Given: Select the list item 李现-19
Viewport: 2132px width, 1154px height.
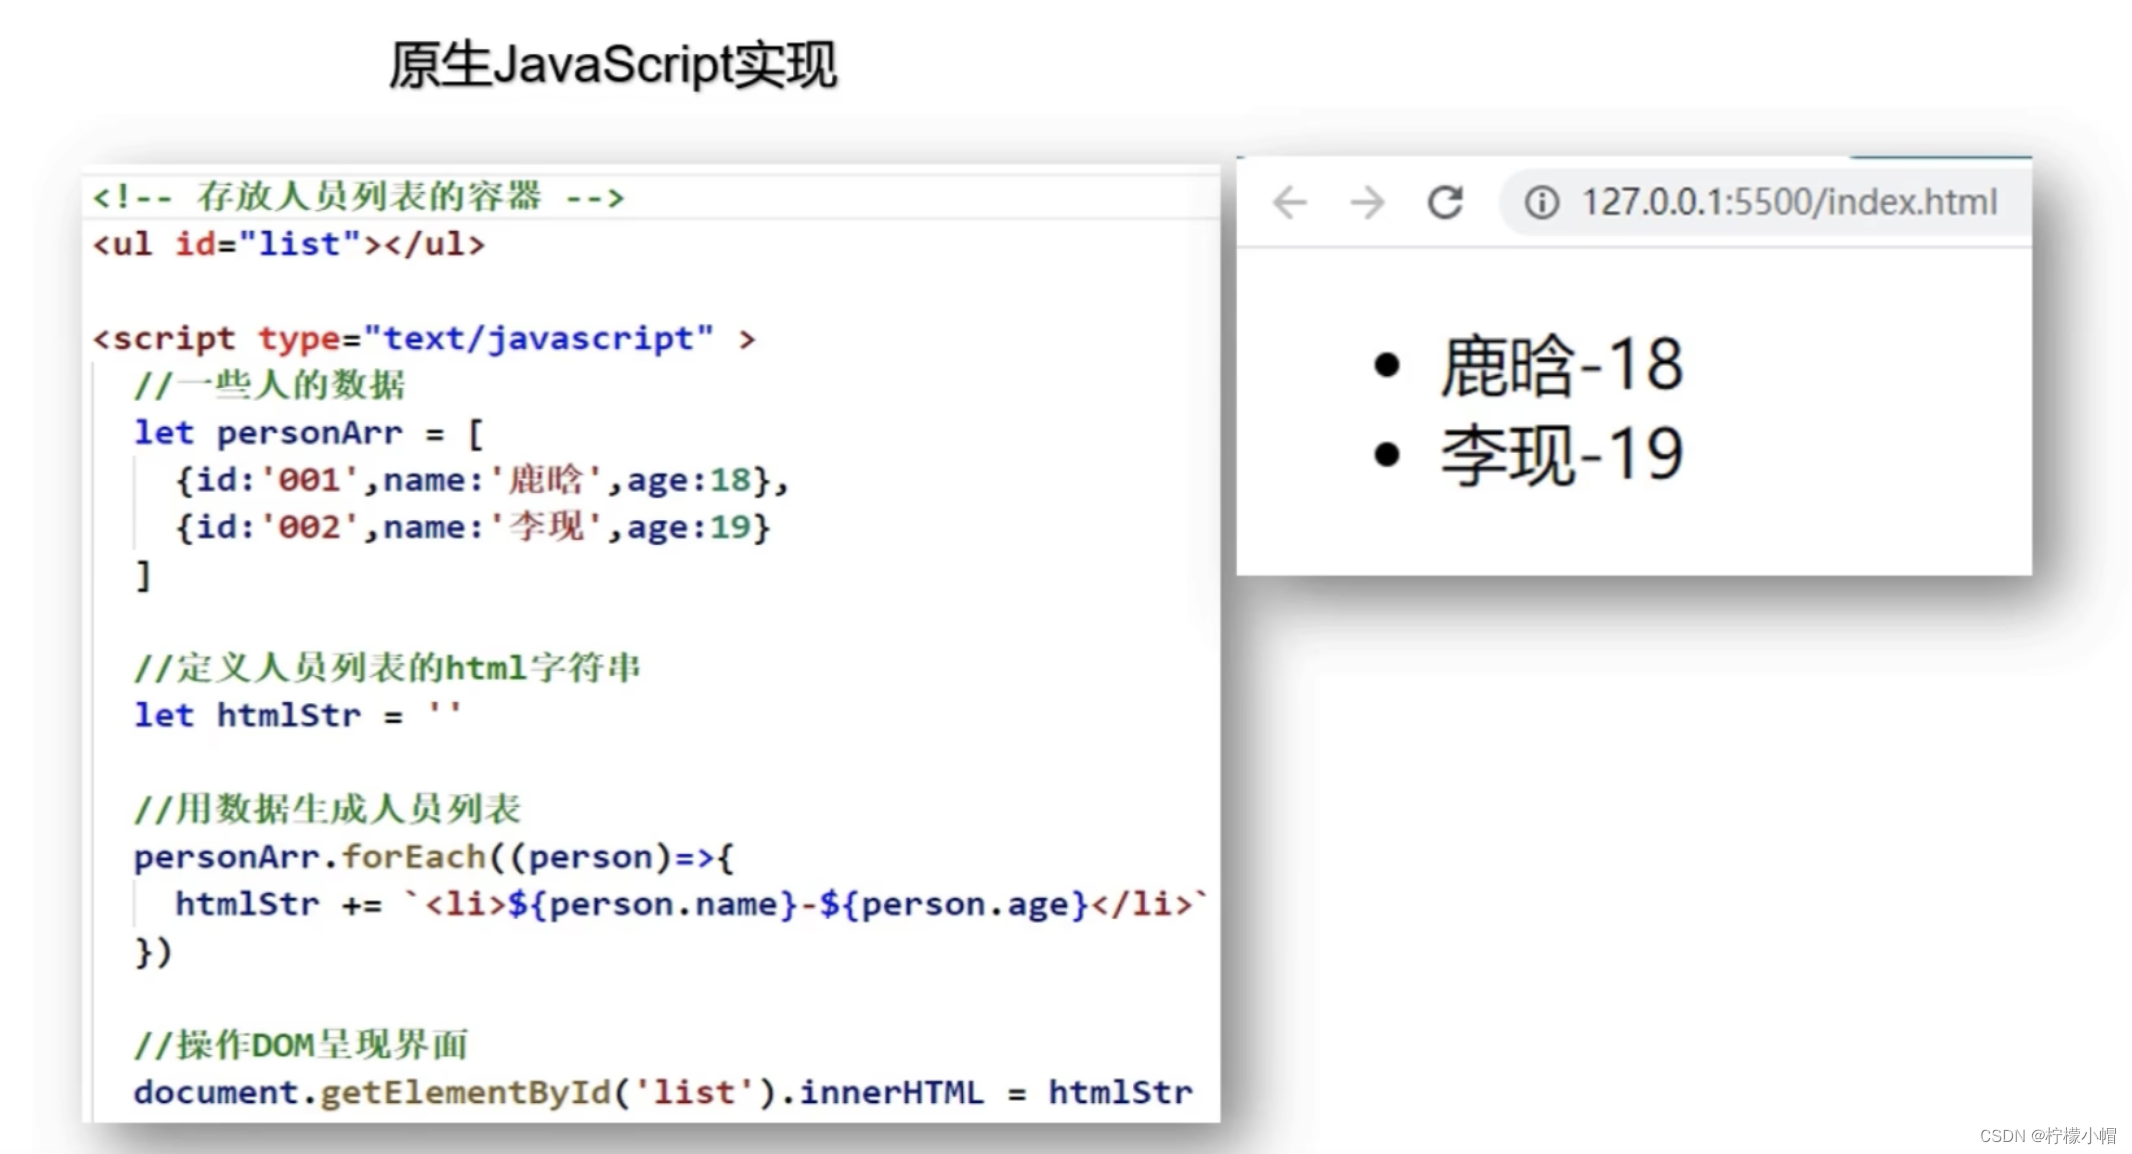Looking at the screenshot, I should 1561,455.
